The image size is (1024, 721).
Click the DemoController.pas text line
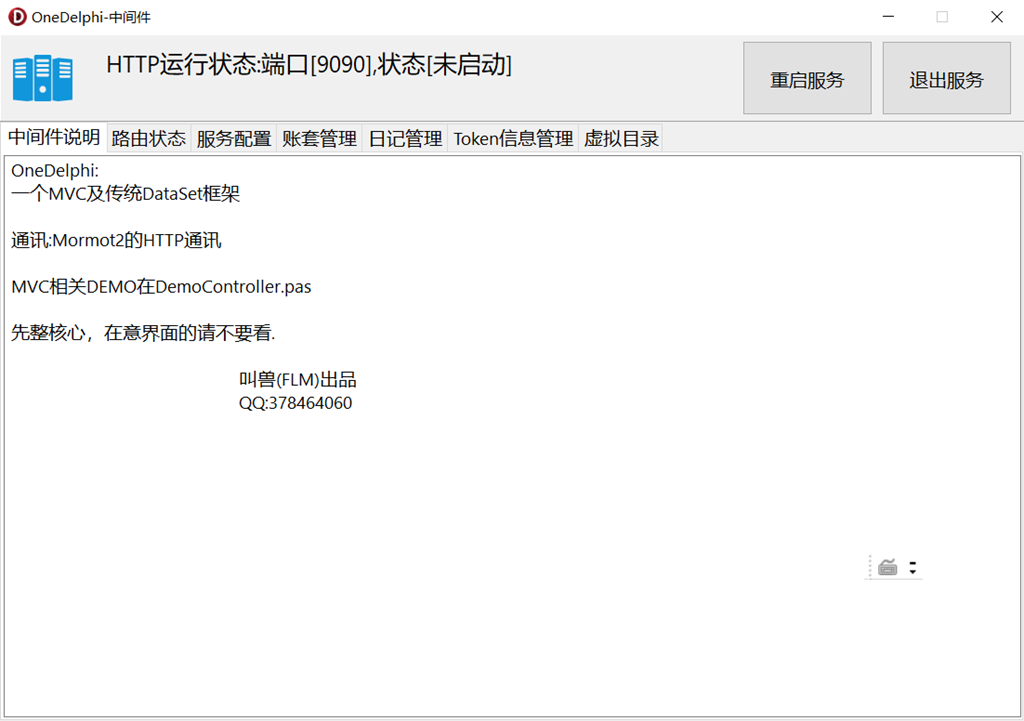[161, 287]
